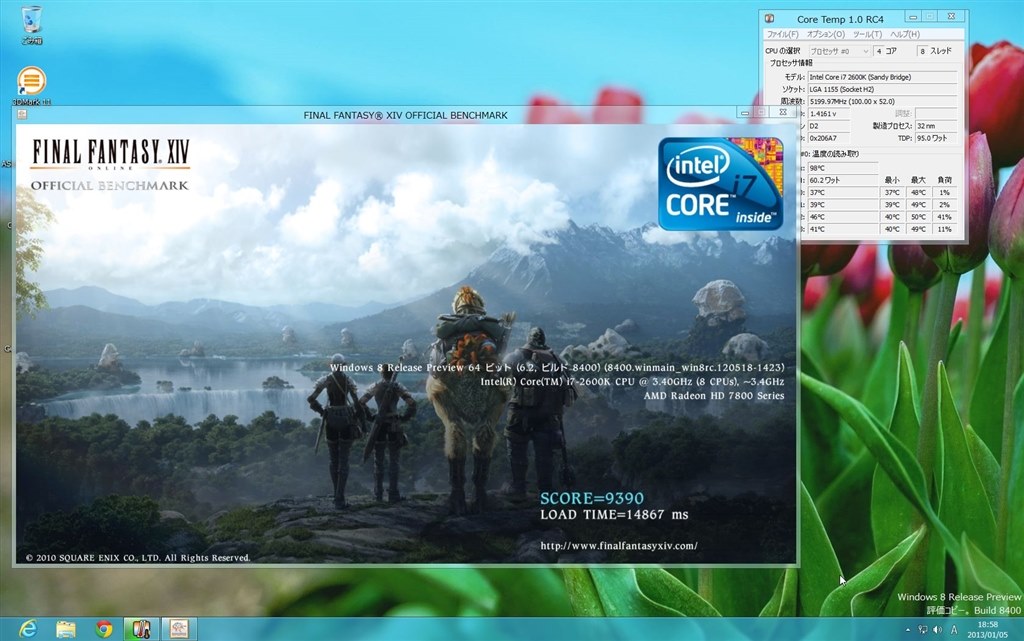Minimize the Core Temp window
The width and height of the screenshot is (1024, 641).
(913, 17)
